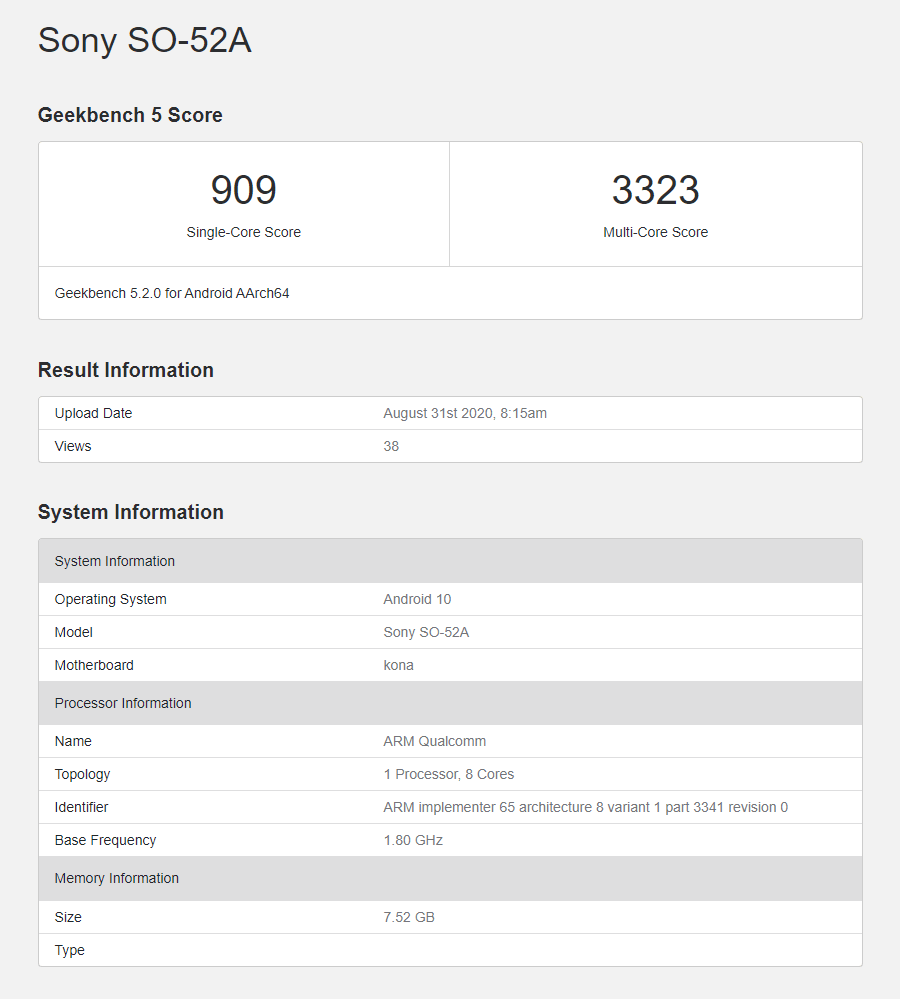Click the multi-core score value 3323
The image size is (900, 999).
pos(655,190)
